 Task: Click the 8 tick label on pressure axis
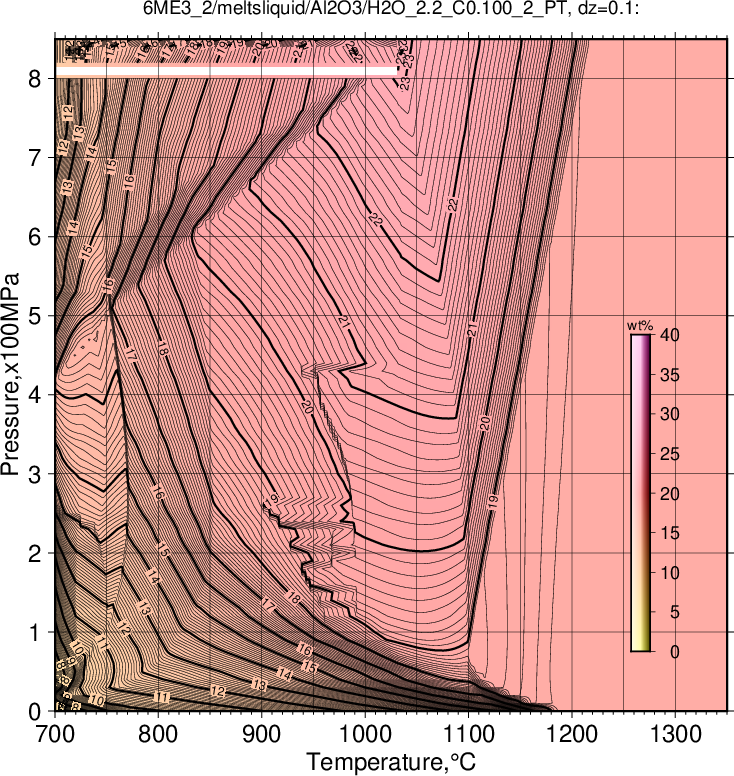pyautogui.click(x=35, y=78)
